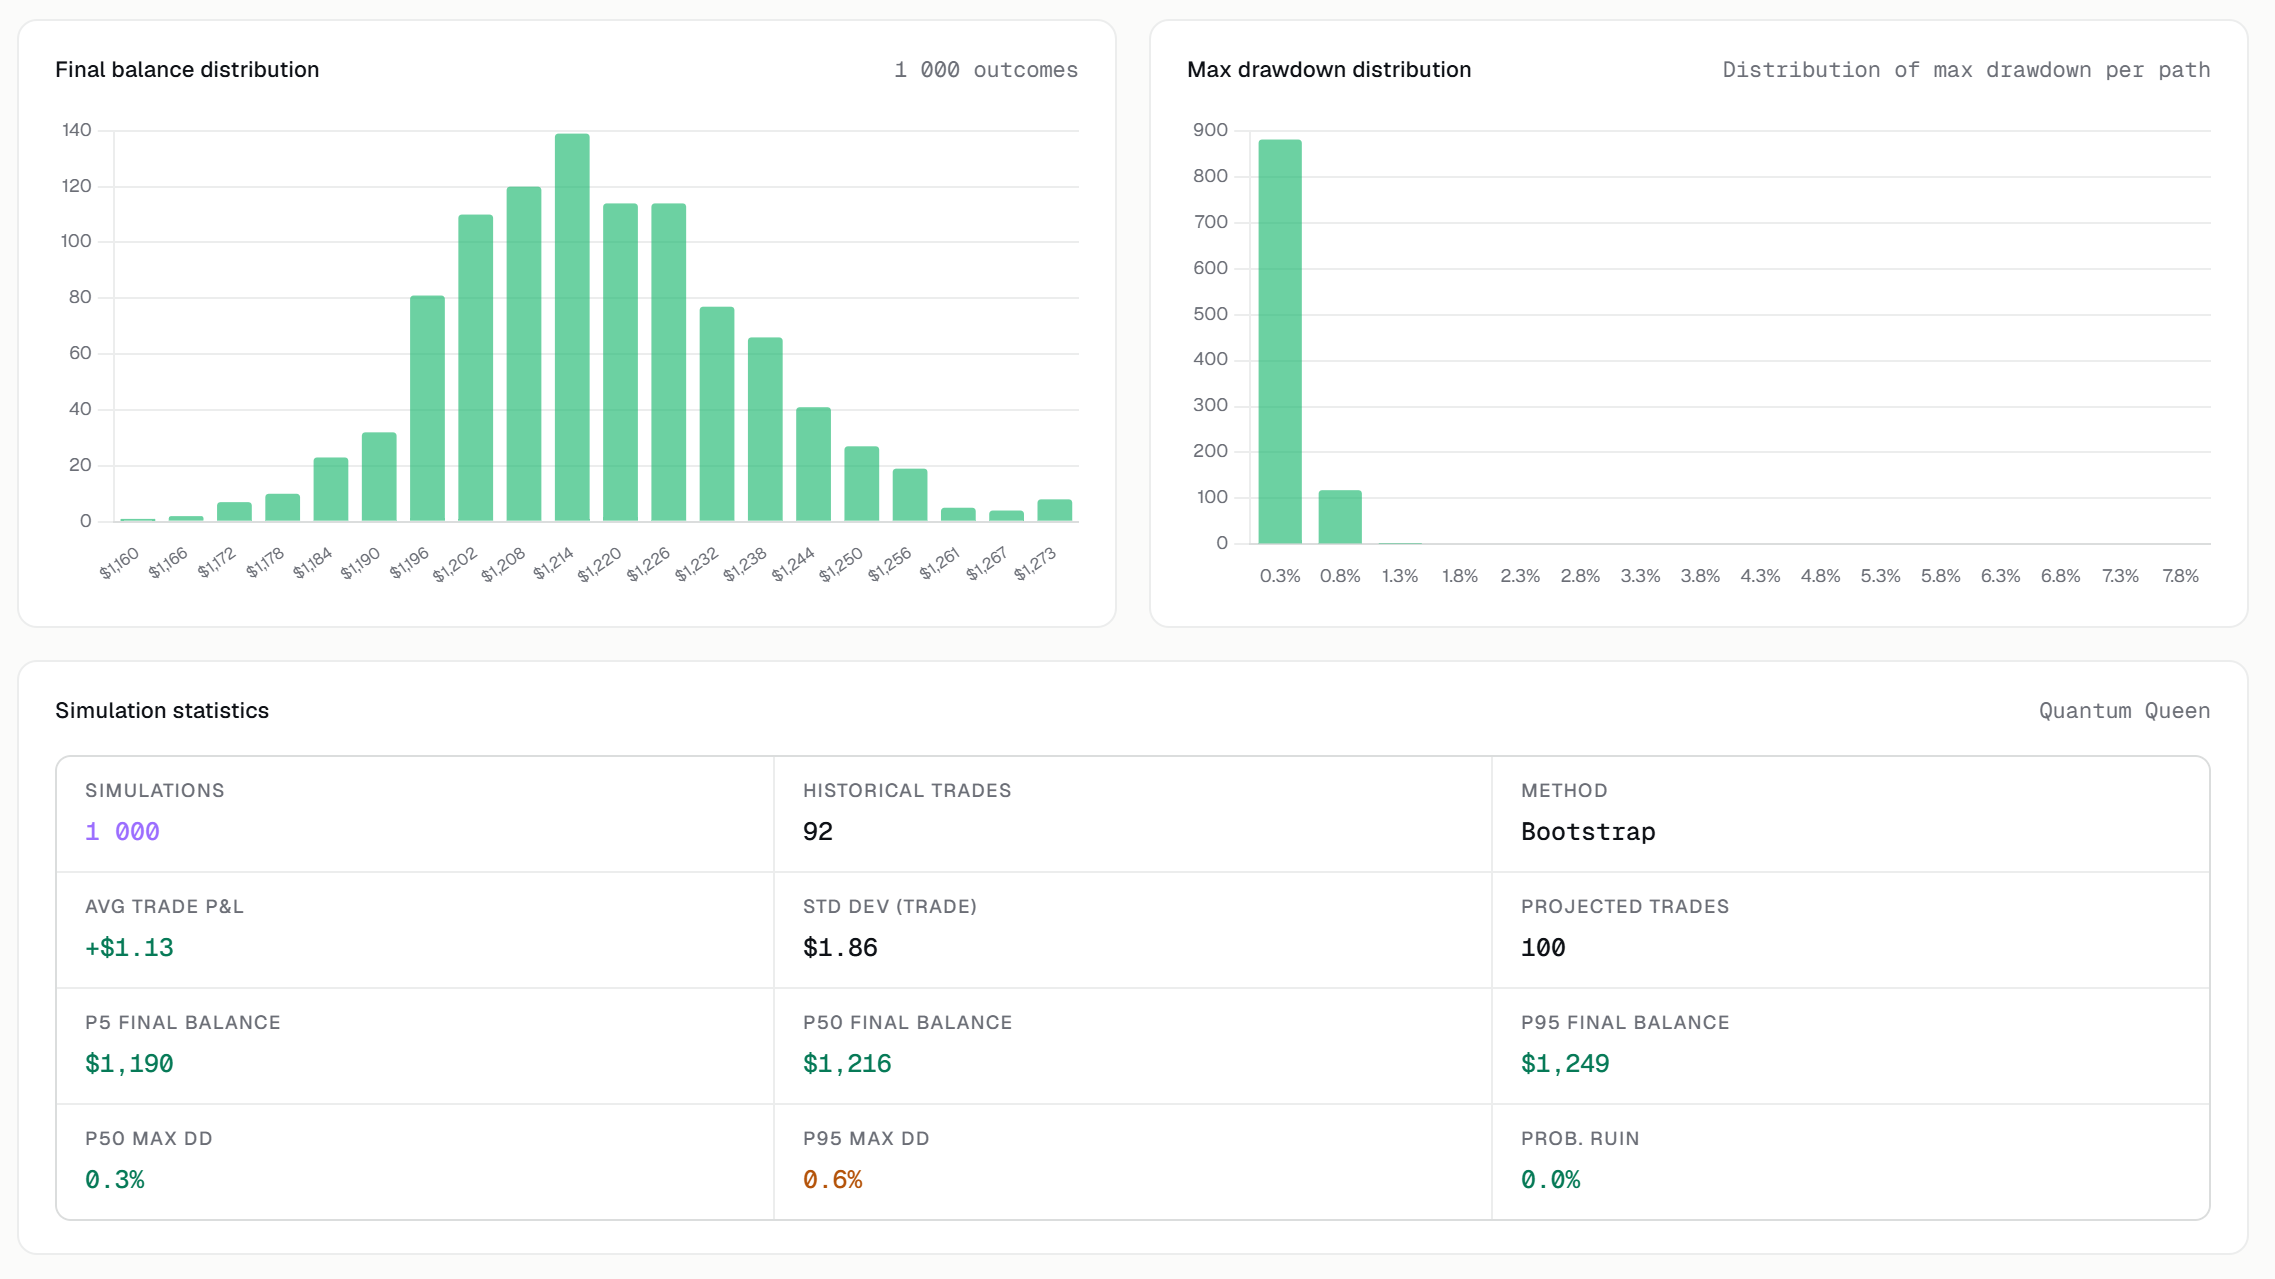
Task: Click the Avg Trade P&L value +$1.13
Action: [x=129, y=947]
